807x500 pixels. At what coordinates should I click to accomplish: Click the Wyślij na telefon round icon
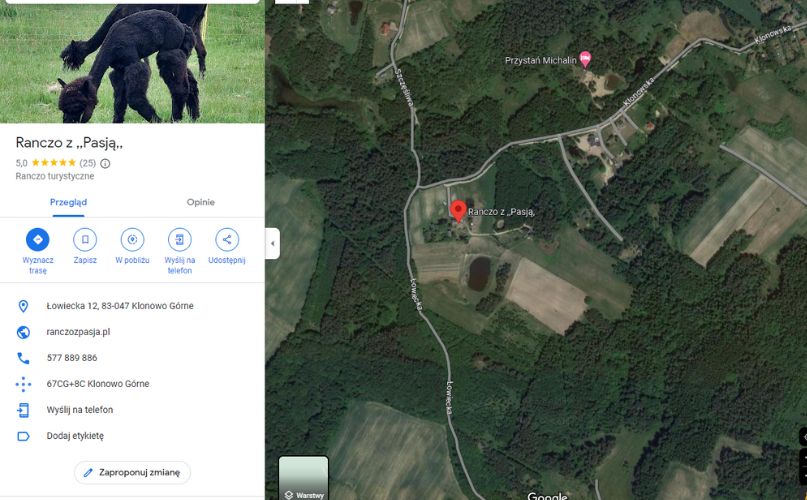(180, 239)
